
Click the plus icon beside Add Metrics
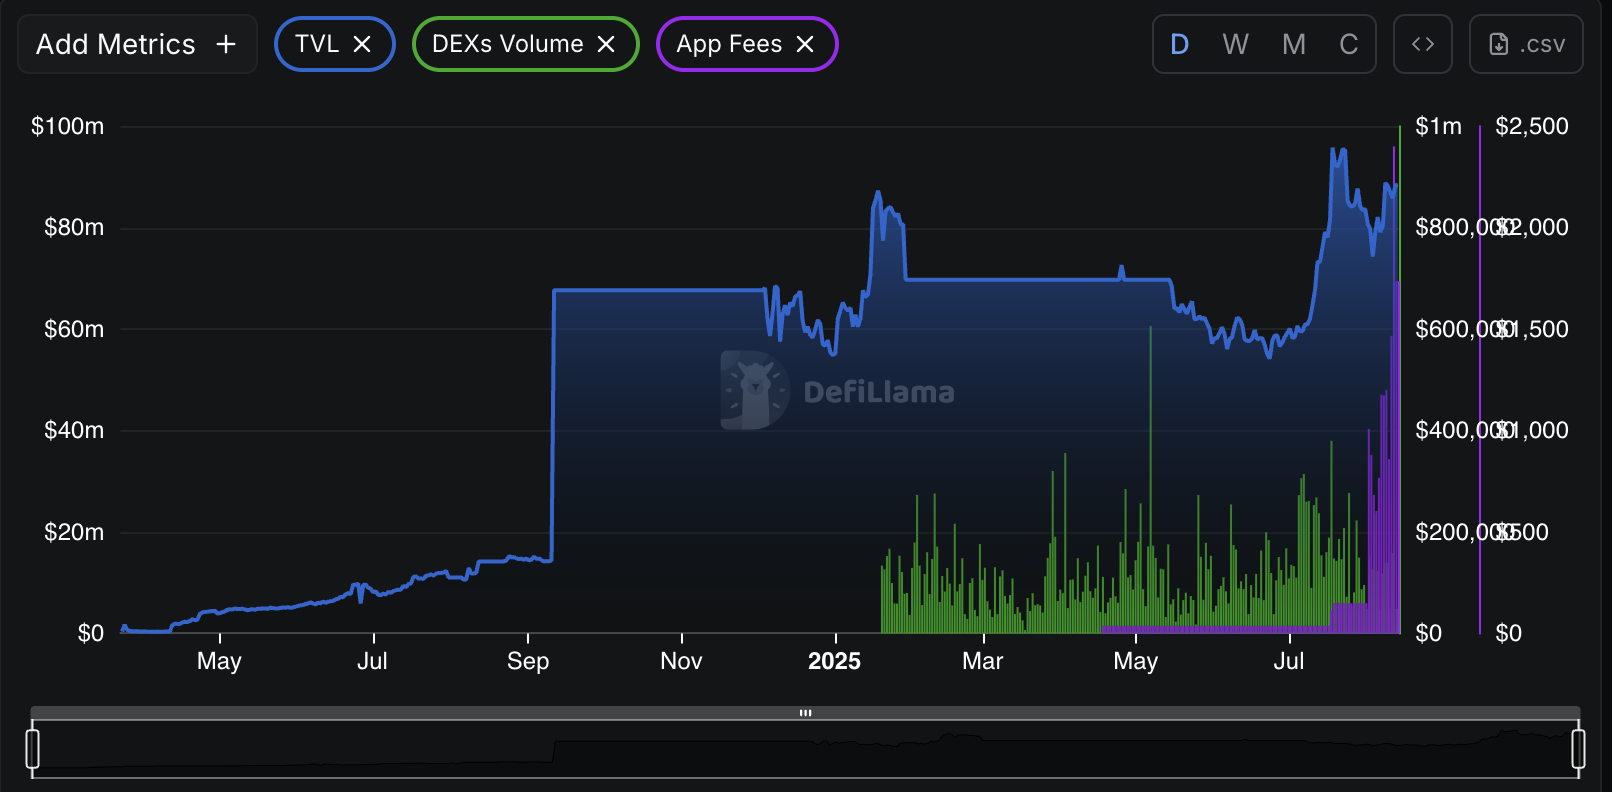(x=226, y=44)
